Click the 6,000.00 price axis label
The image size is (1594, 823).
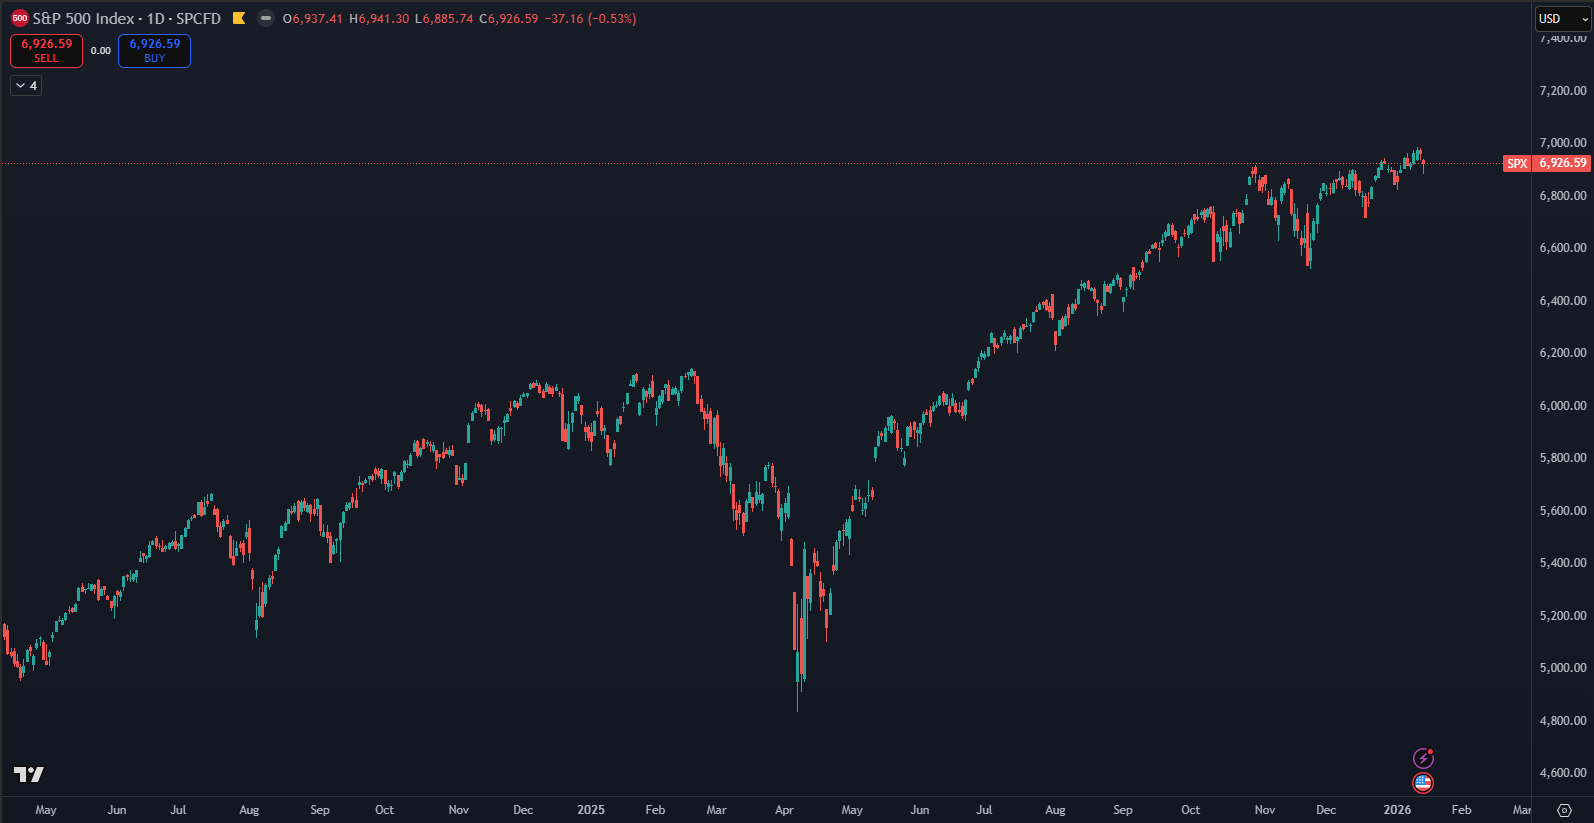(x=1563, y=406)
